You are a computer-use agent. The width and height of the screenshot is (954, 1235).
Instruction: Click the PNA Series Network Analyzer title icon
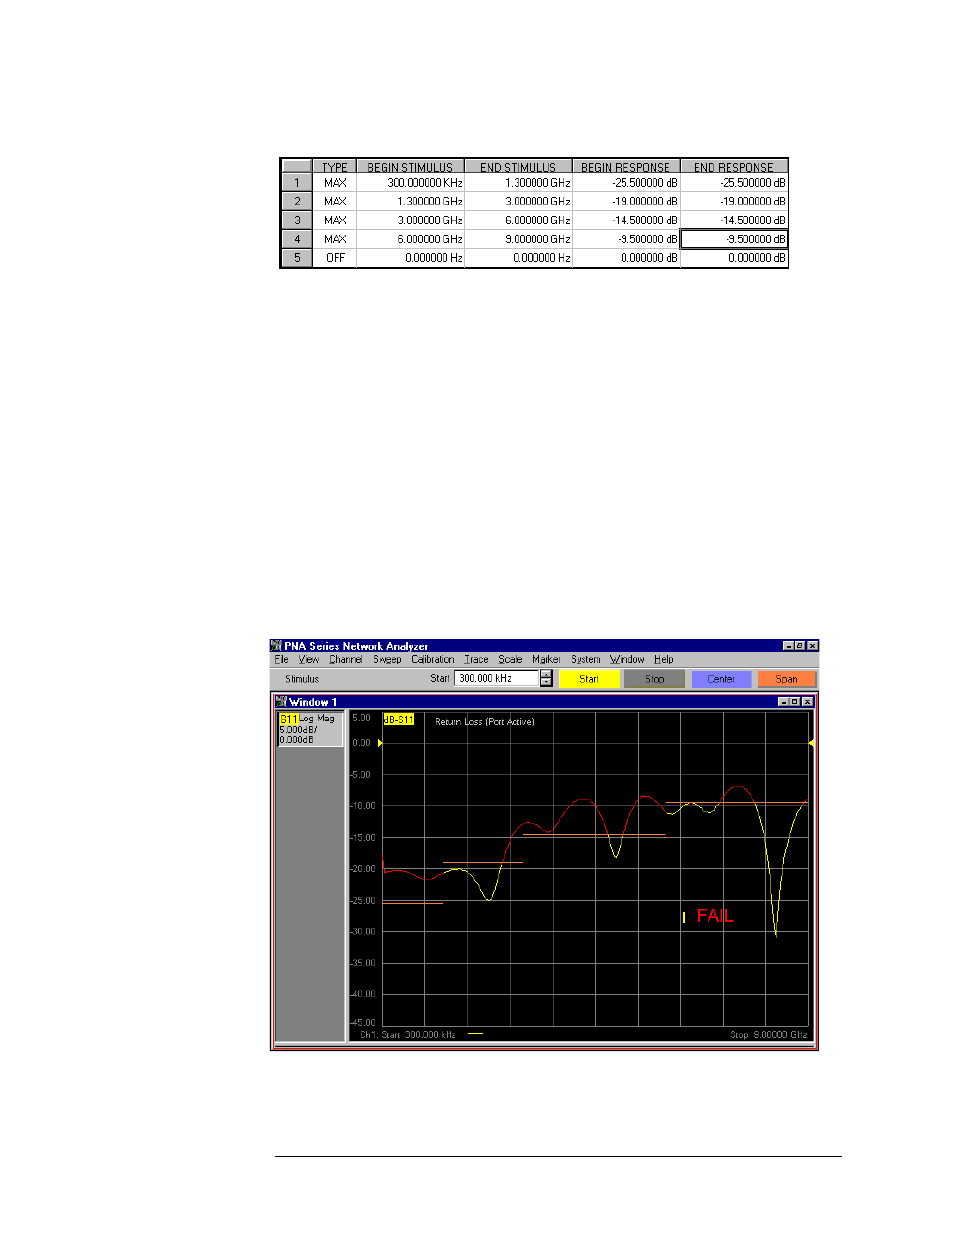(x=277, y=646)
